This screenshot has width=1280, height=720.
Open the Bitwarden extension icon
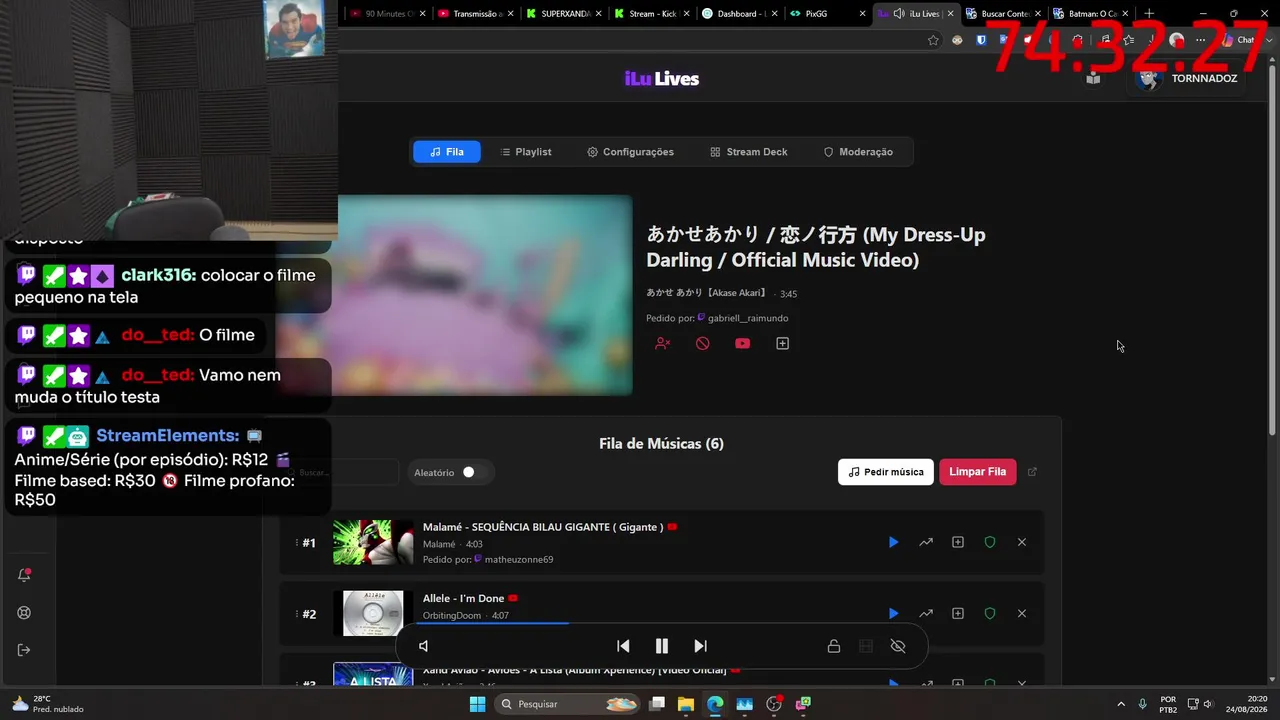(980, 40)
